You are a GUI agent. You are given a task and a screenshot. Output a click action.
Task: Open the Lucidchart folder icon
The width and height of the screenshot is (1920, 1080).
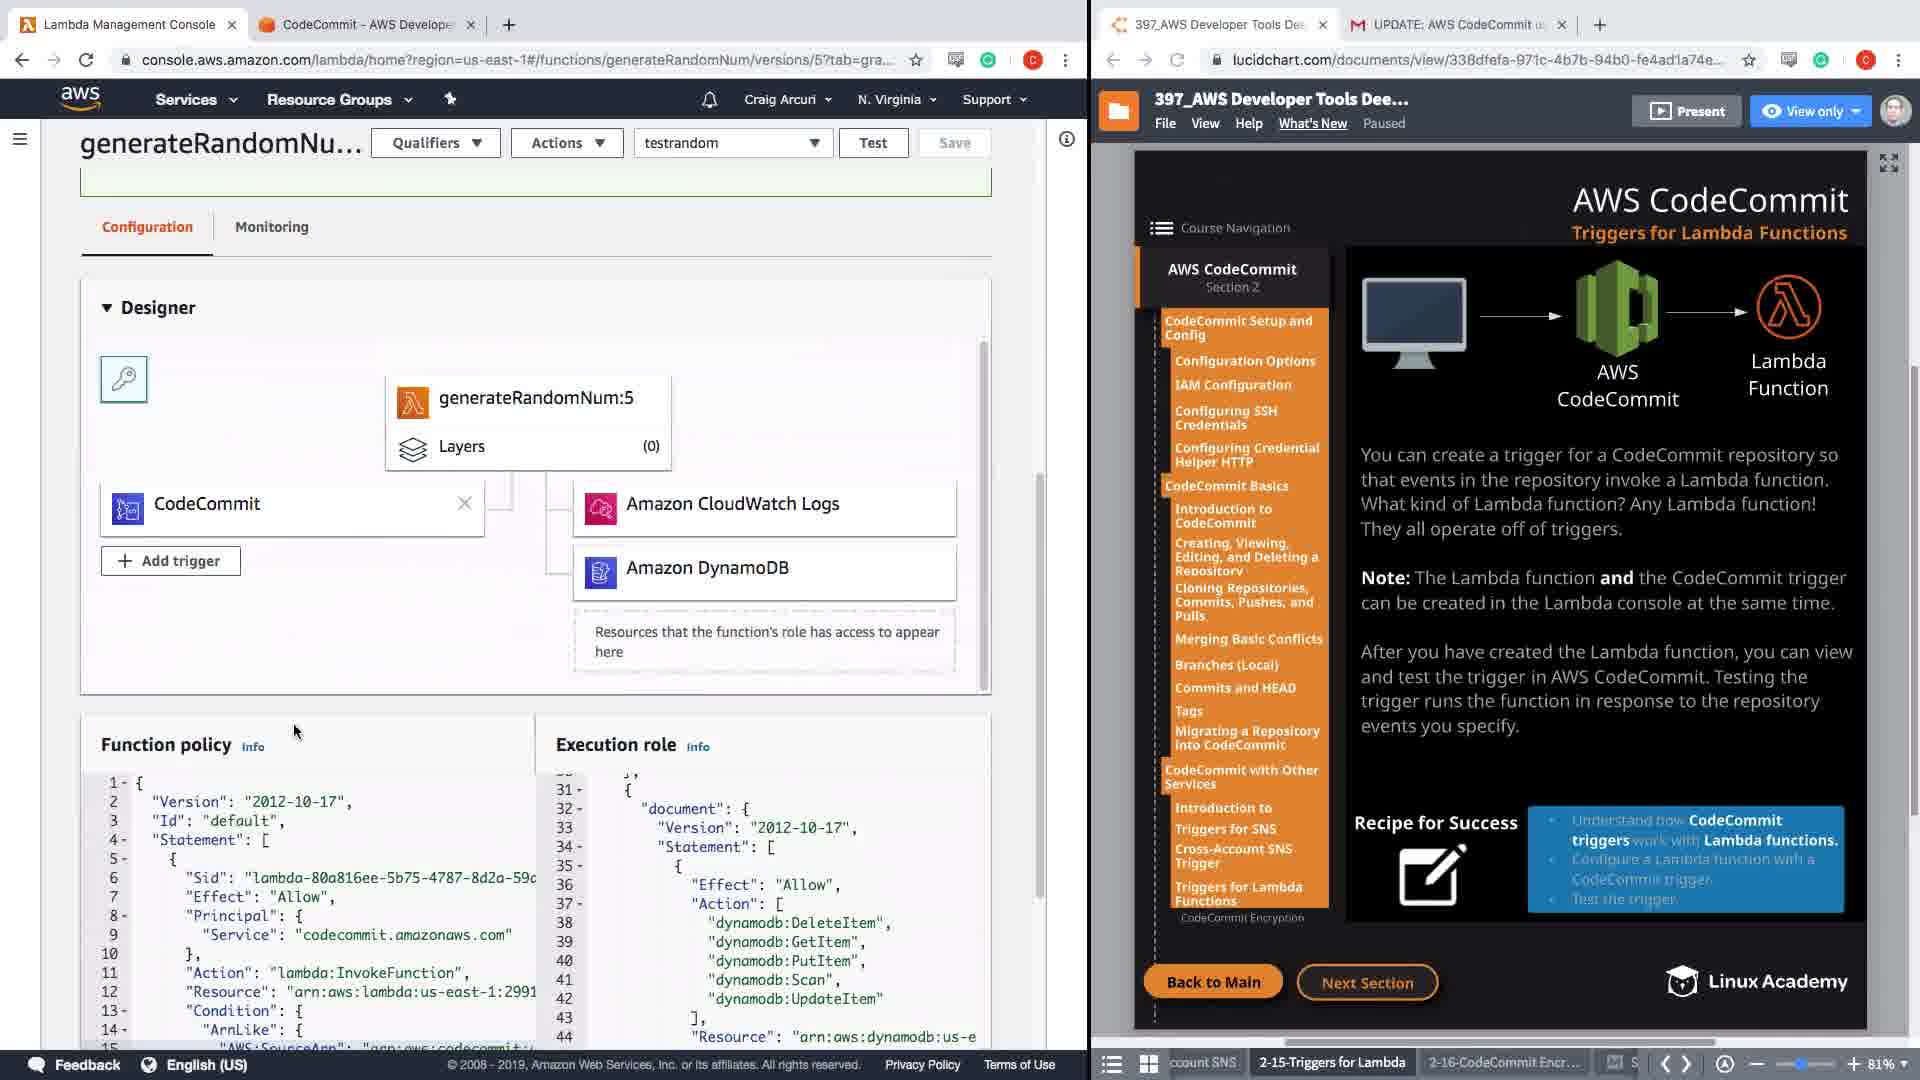[x=1118, y=111]
